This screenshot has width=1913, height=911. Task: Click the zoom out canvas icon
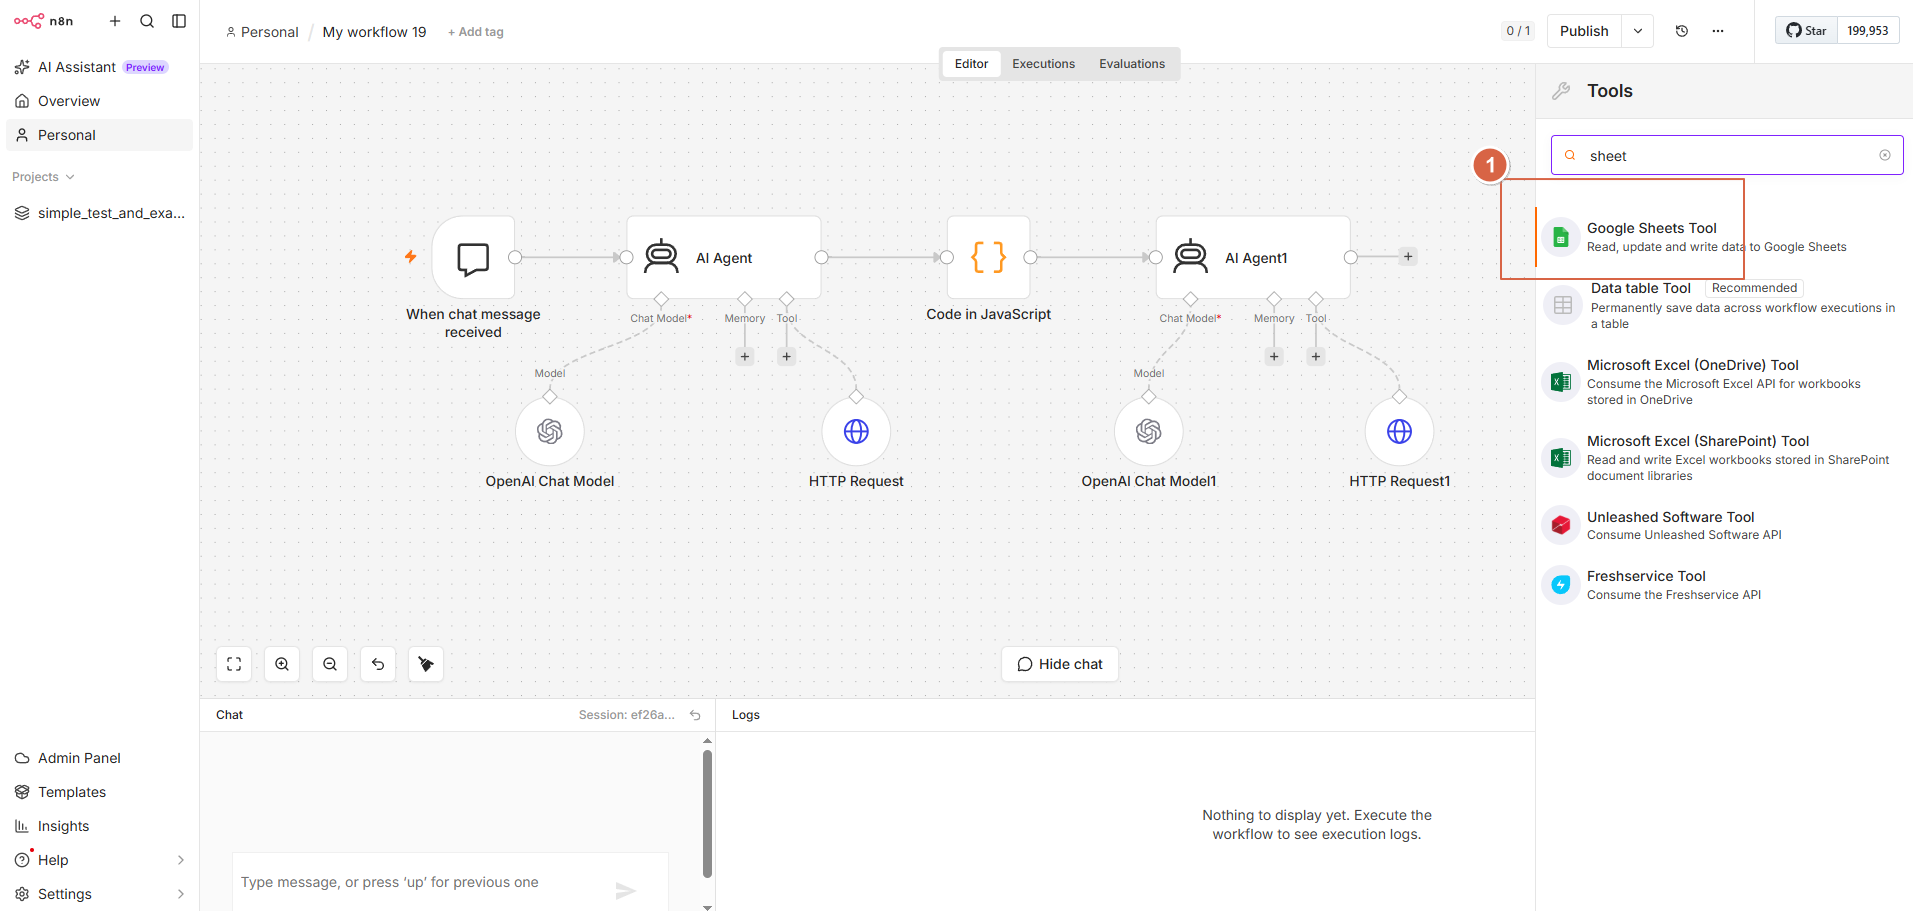click(x=330, y=664)
